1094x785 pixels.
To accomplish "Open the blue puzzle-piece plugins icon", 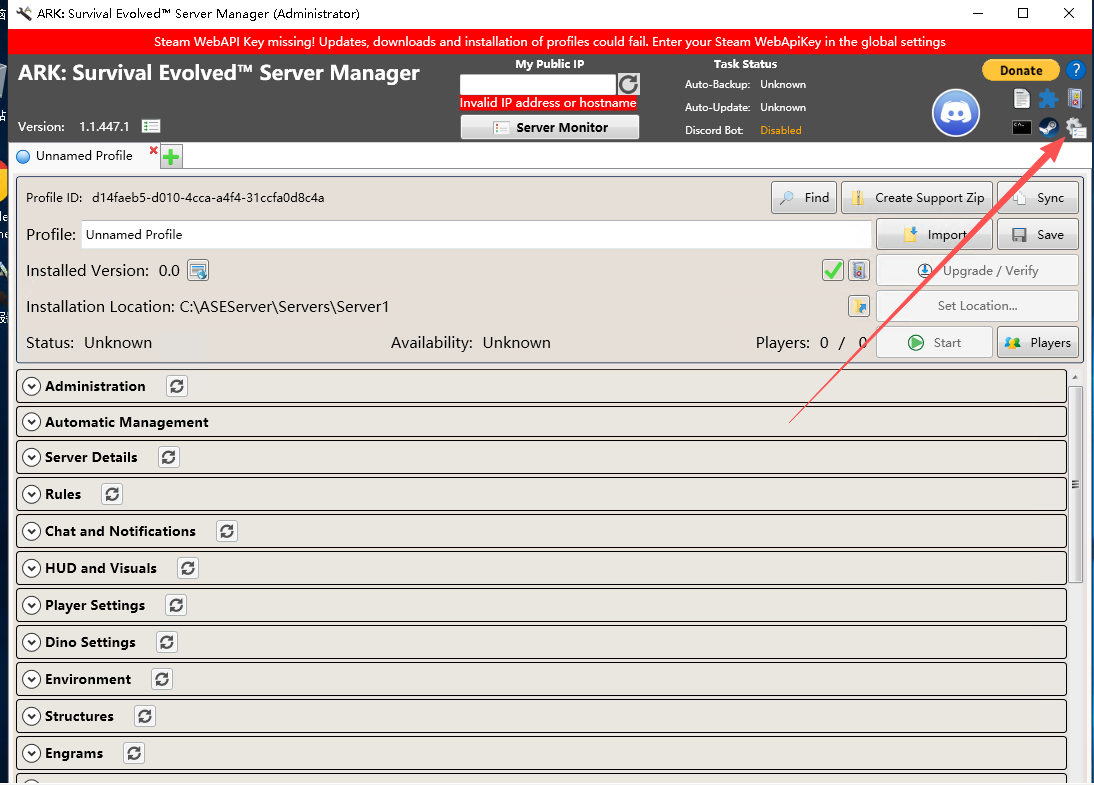I will 1048,98.
